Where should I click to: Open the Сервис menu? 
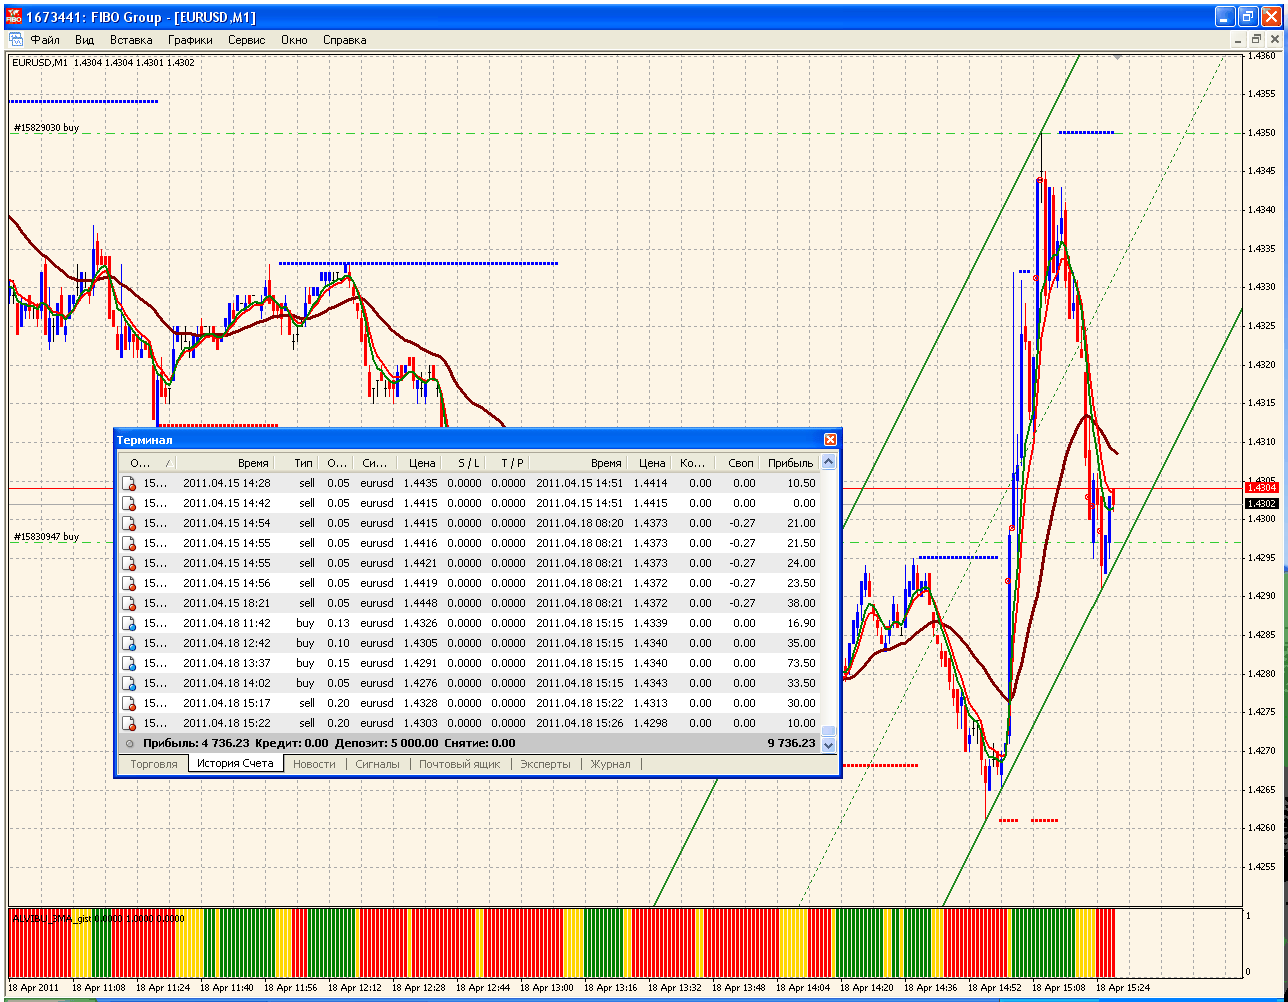(247, 40)
